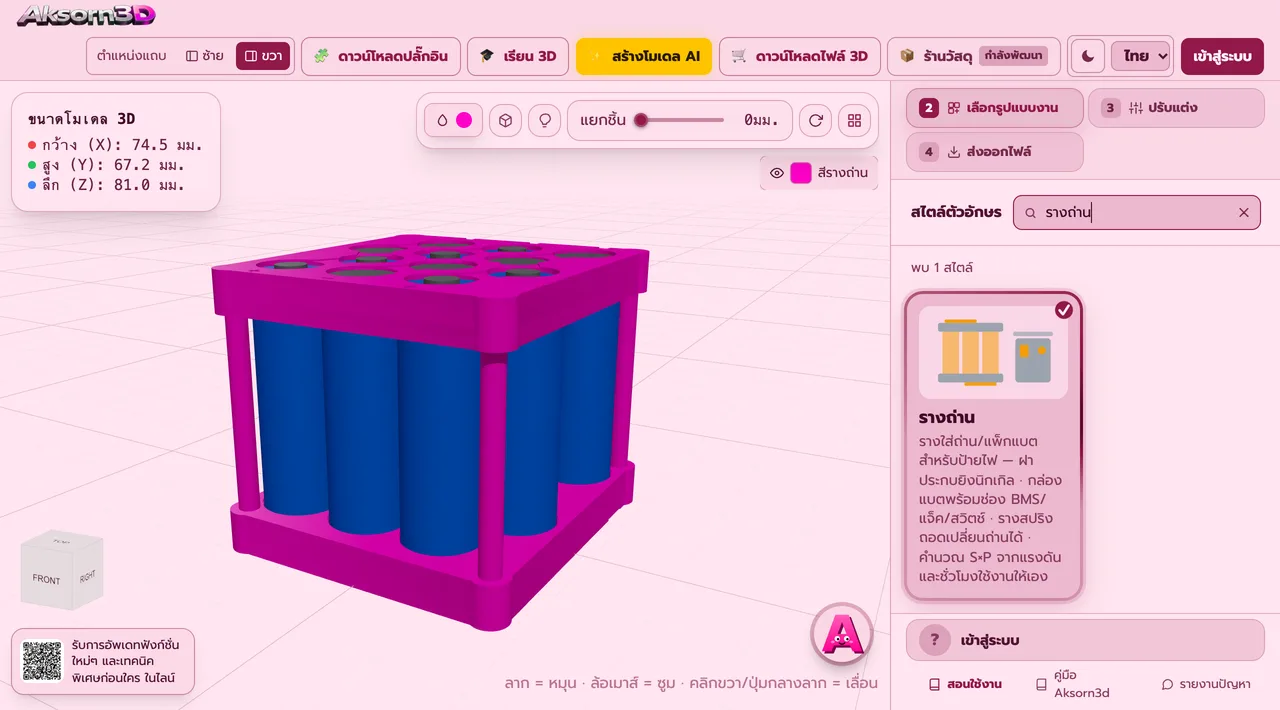1280x710 pixels.
Task: Click the Aksorn3D logo
Action: tap(86, 15)
